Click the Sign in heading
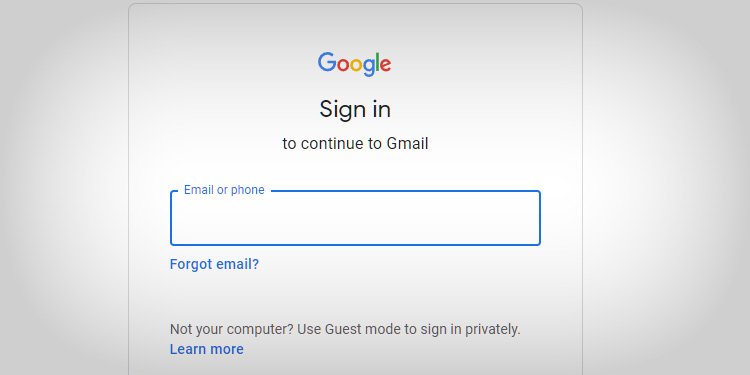Screen dimensions: 750x375 [355, 110]
